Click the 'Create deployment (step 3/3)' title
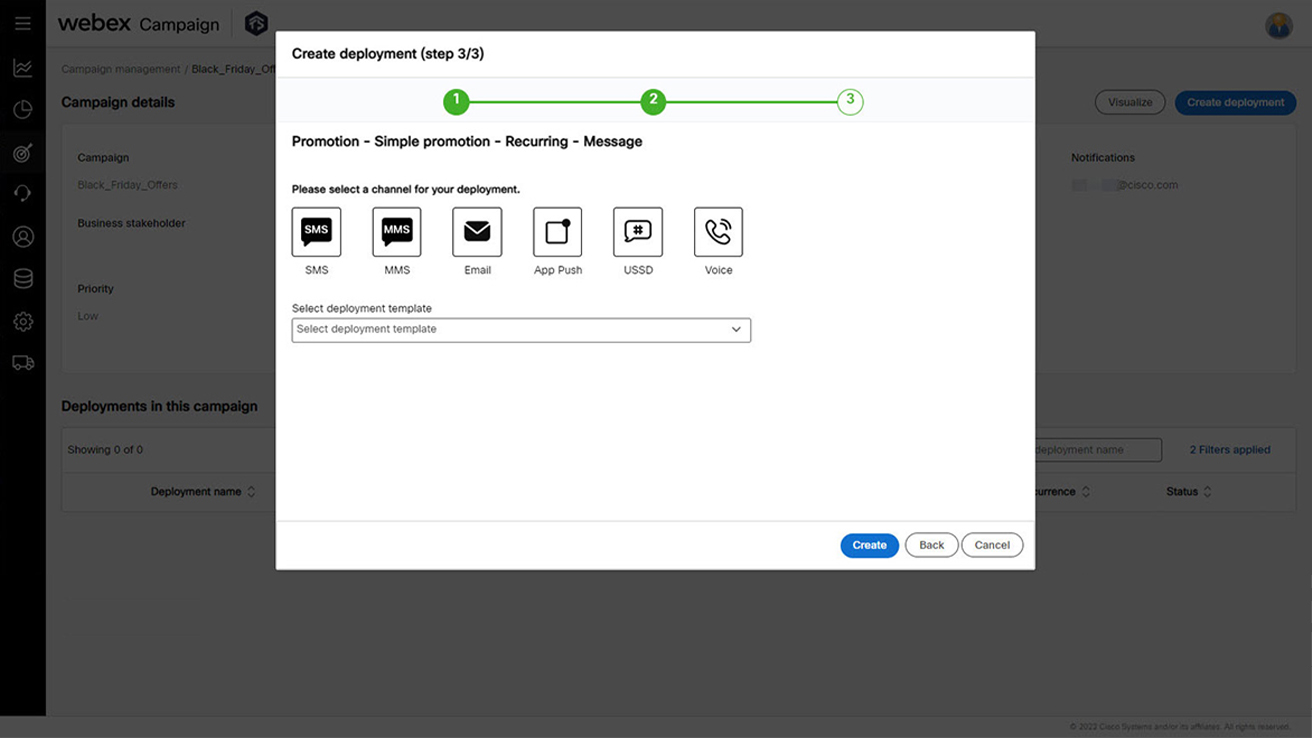The image size is (1312, 738). 388,54
